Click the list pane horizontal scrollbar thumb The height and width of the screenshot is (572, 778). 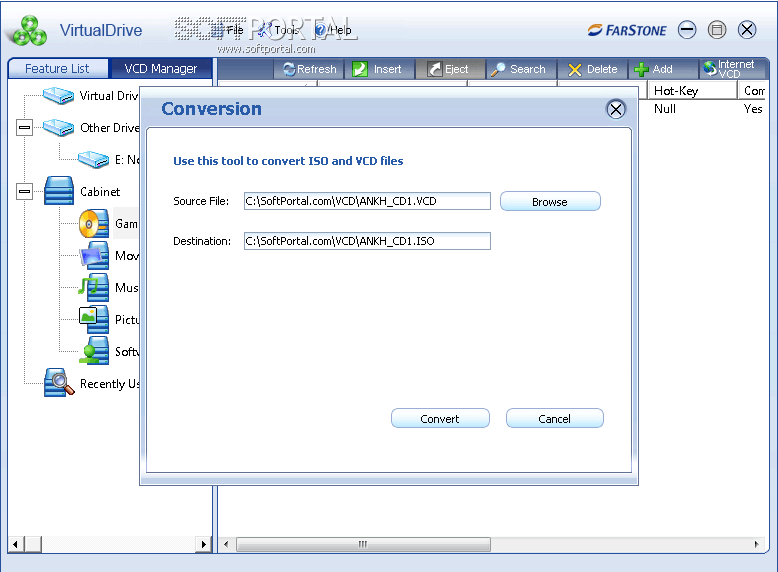[363, 544]
